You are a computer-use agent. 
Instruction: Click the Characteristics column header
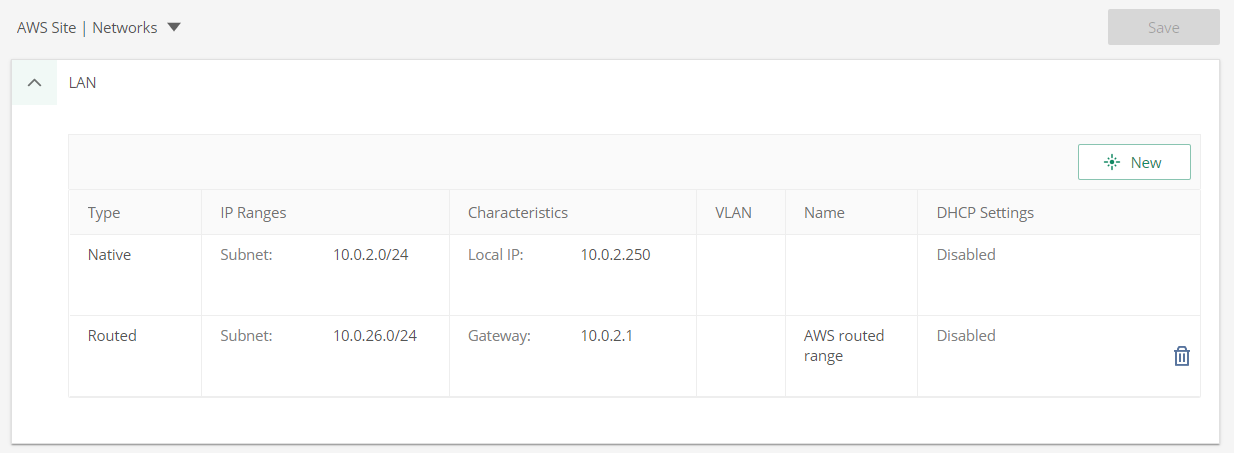(517, 213)
